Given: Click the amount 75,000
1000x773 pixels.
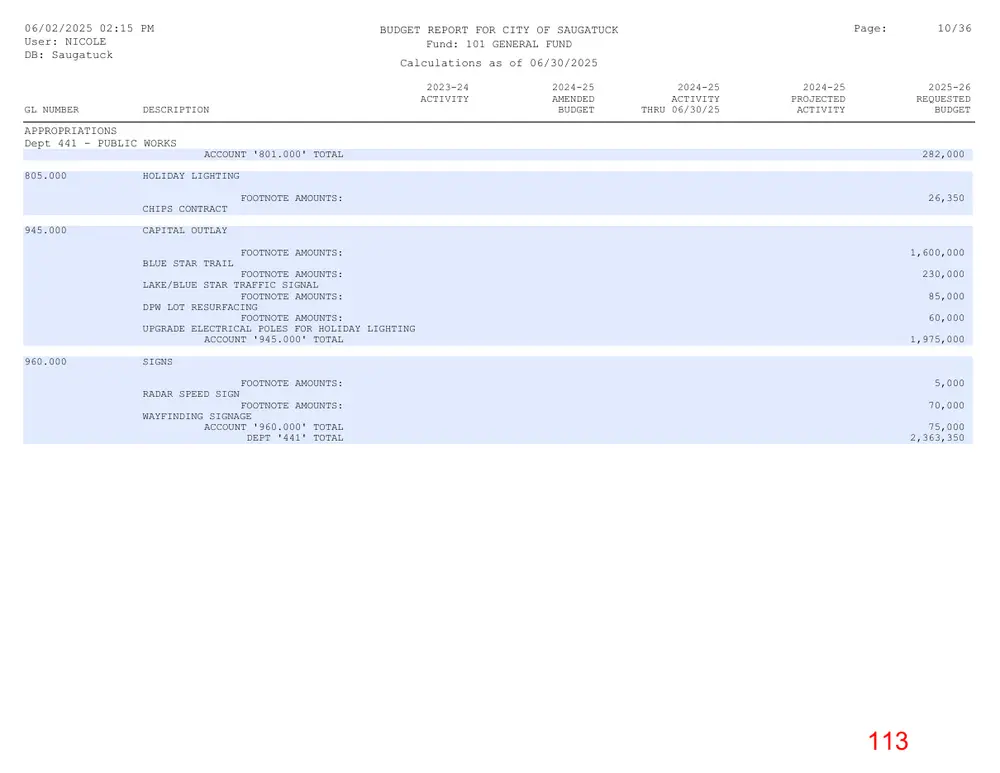Looking at the screenshot, I should (x=946, y=427).
